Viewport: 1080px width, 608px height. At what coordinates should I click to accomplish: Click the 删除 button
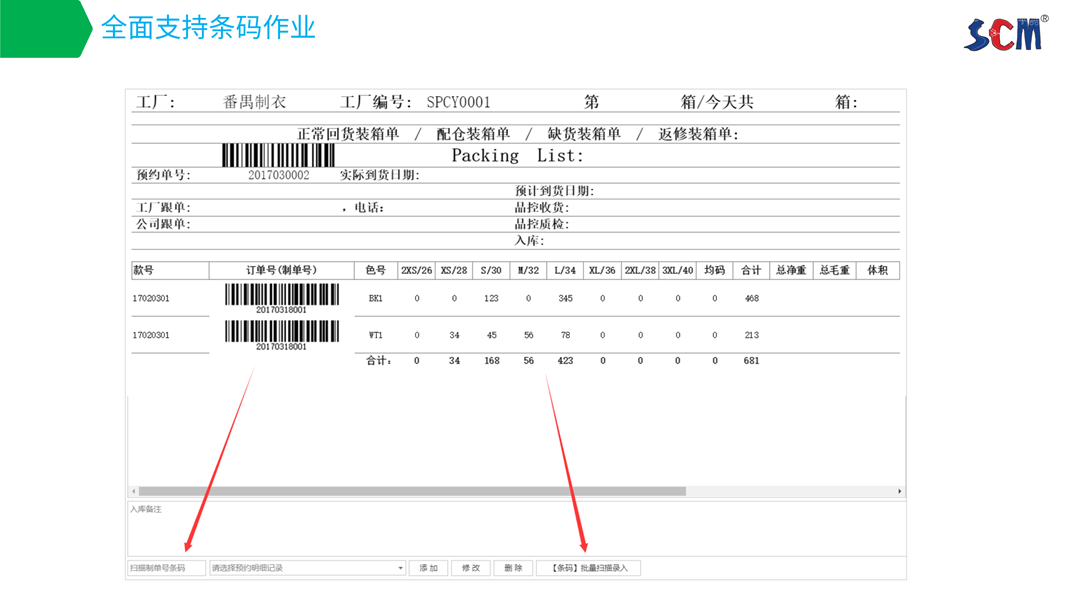tap(512, 567)
